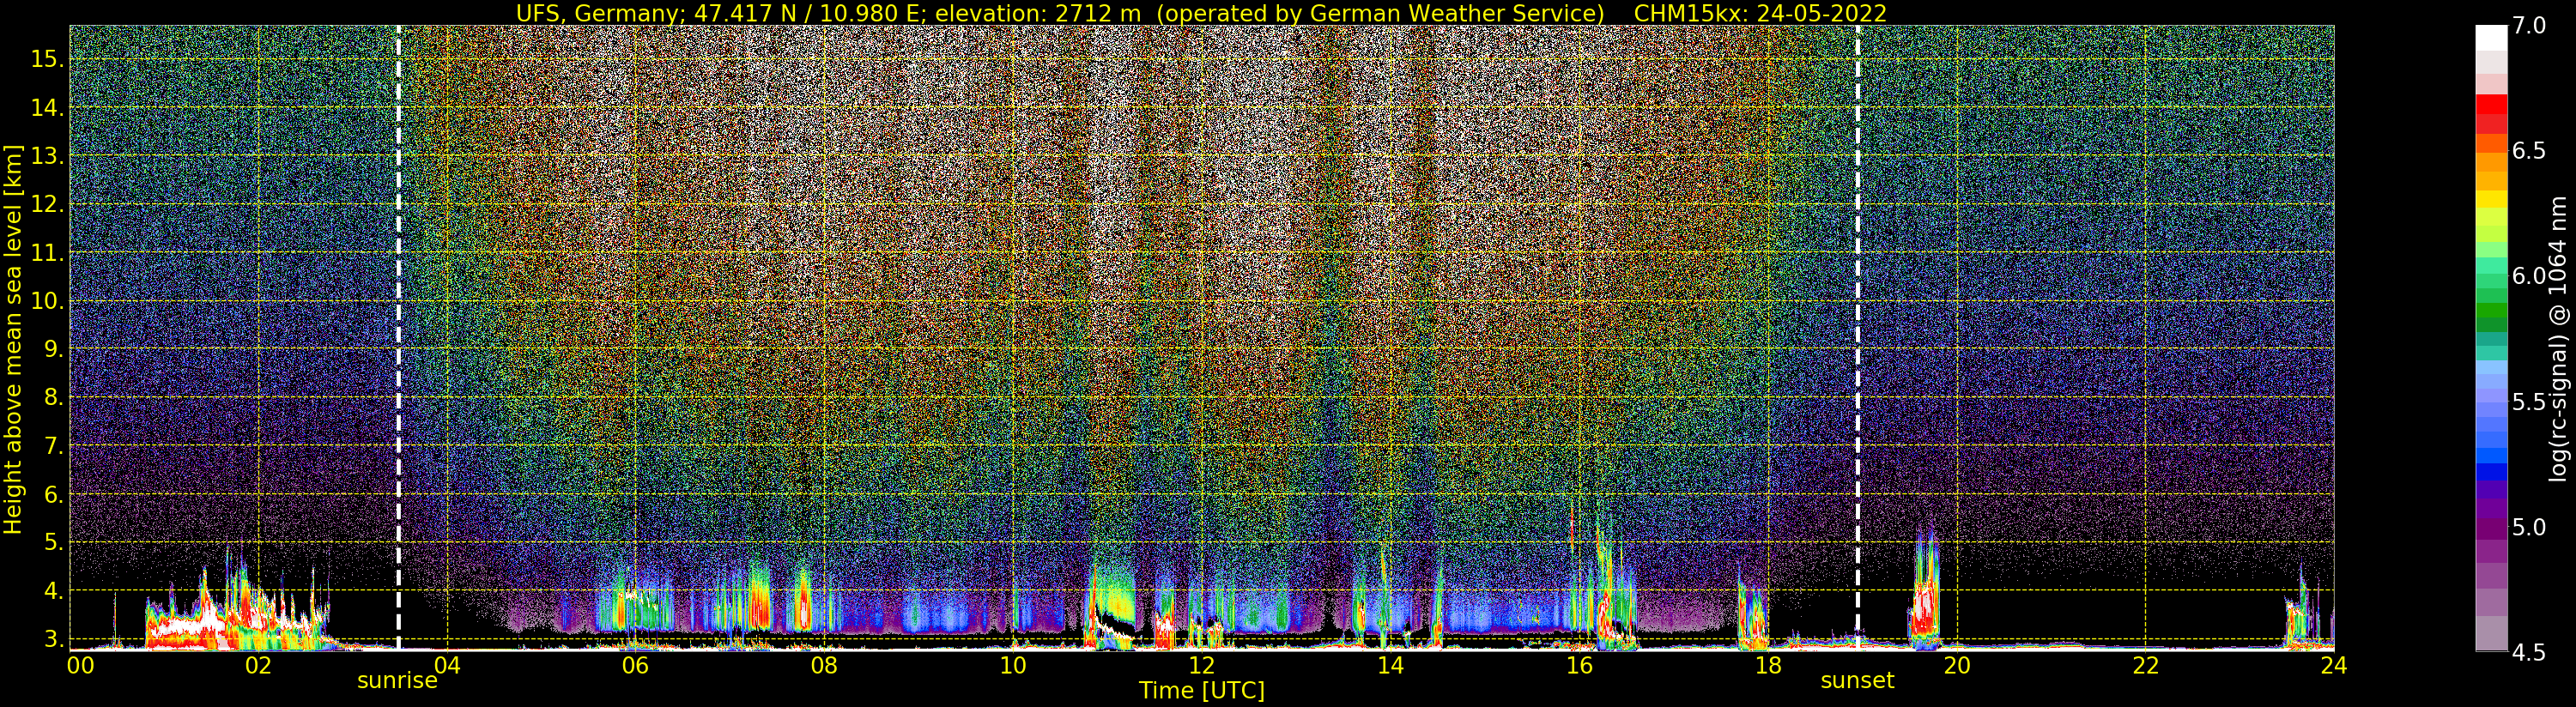Click the '6.0' colorbar tick label
Image resolution: width=2576 pixels, height=707 pixels.
click(x=2528, y=276)
